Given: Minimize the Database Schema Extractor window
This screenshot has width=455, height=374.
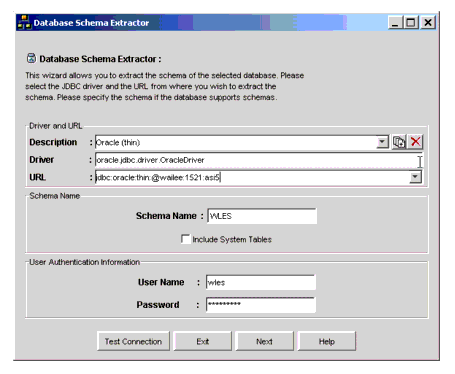Looking at the screenshot, I should click(395, 23).
